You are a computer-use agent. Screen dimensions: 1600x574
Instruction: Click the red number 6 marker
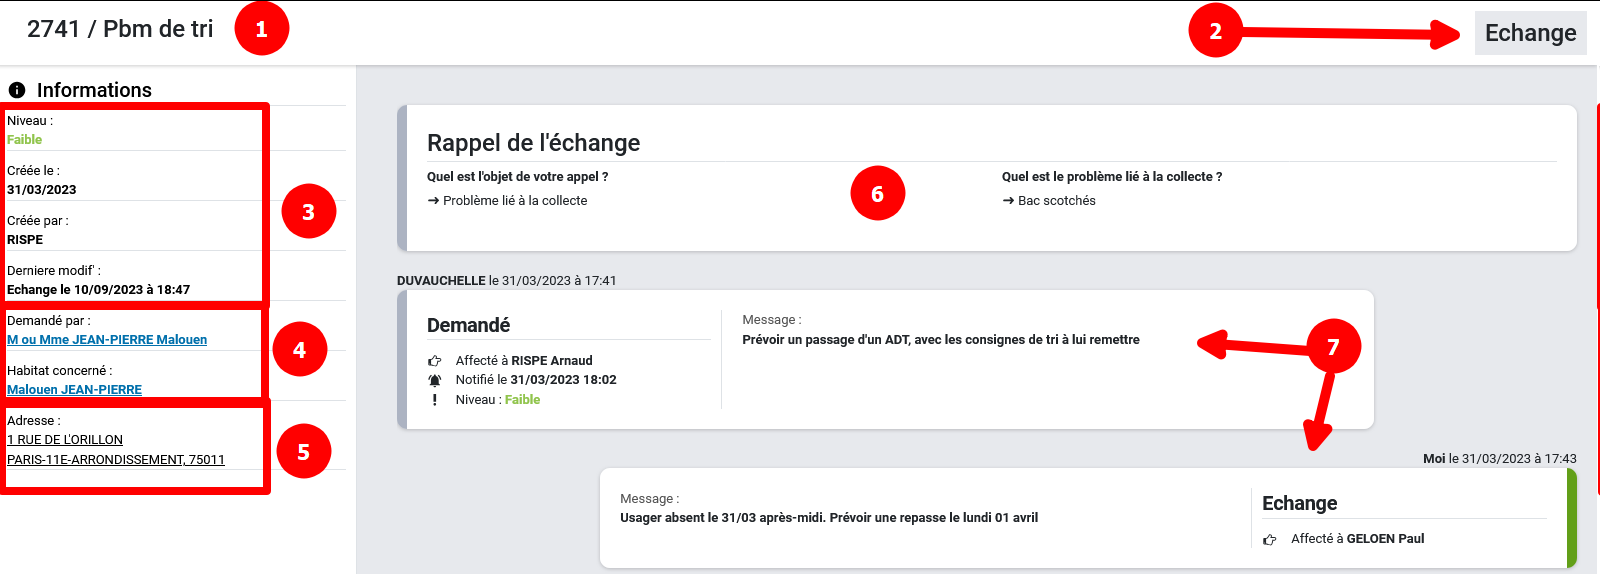pyautogui.click(x=877, y=194)
